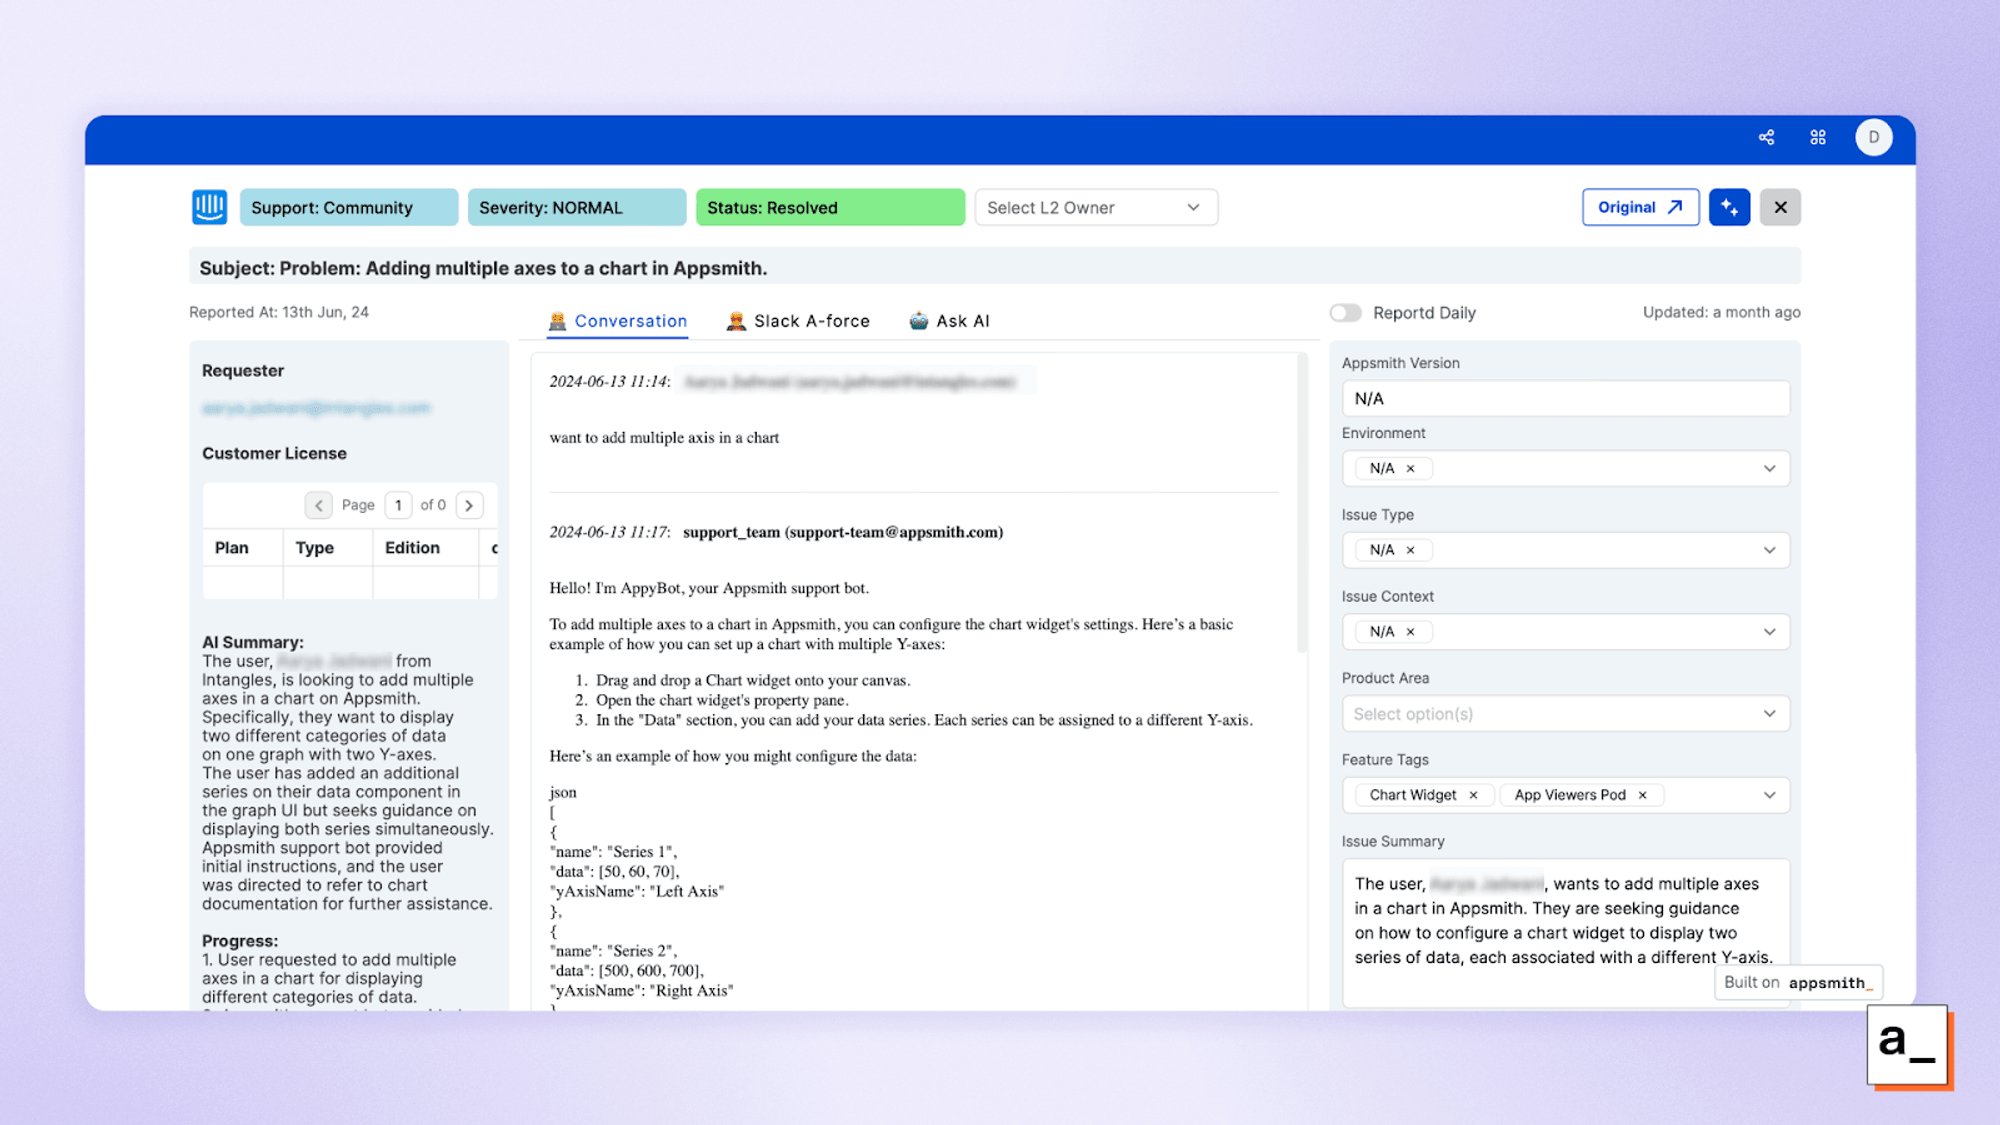Click the AI sparkle button near Original
Screen dimensions: 2000x1125
pyautogui.click(x=1730, y=207)
